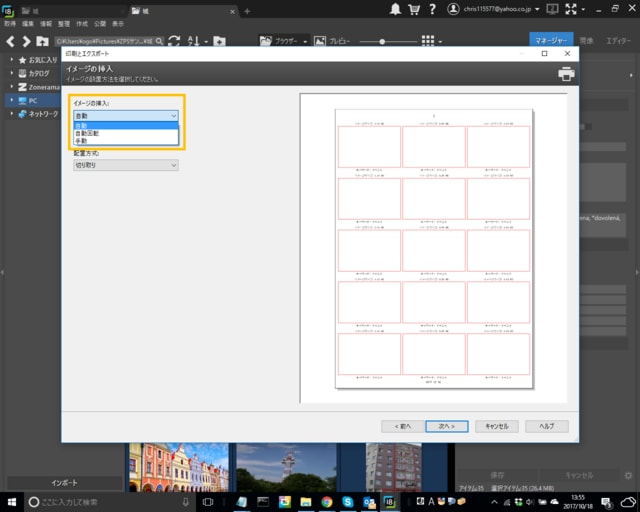The width and height of the screenshot is (640, 512).
Task: Click the colorful houses thumbnail
Action: pos(178,467)
